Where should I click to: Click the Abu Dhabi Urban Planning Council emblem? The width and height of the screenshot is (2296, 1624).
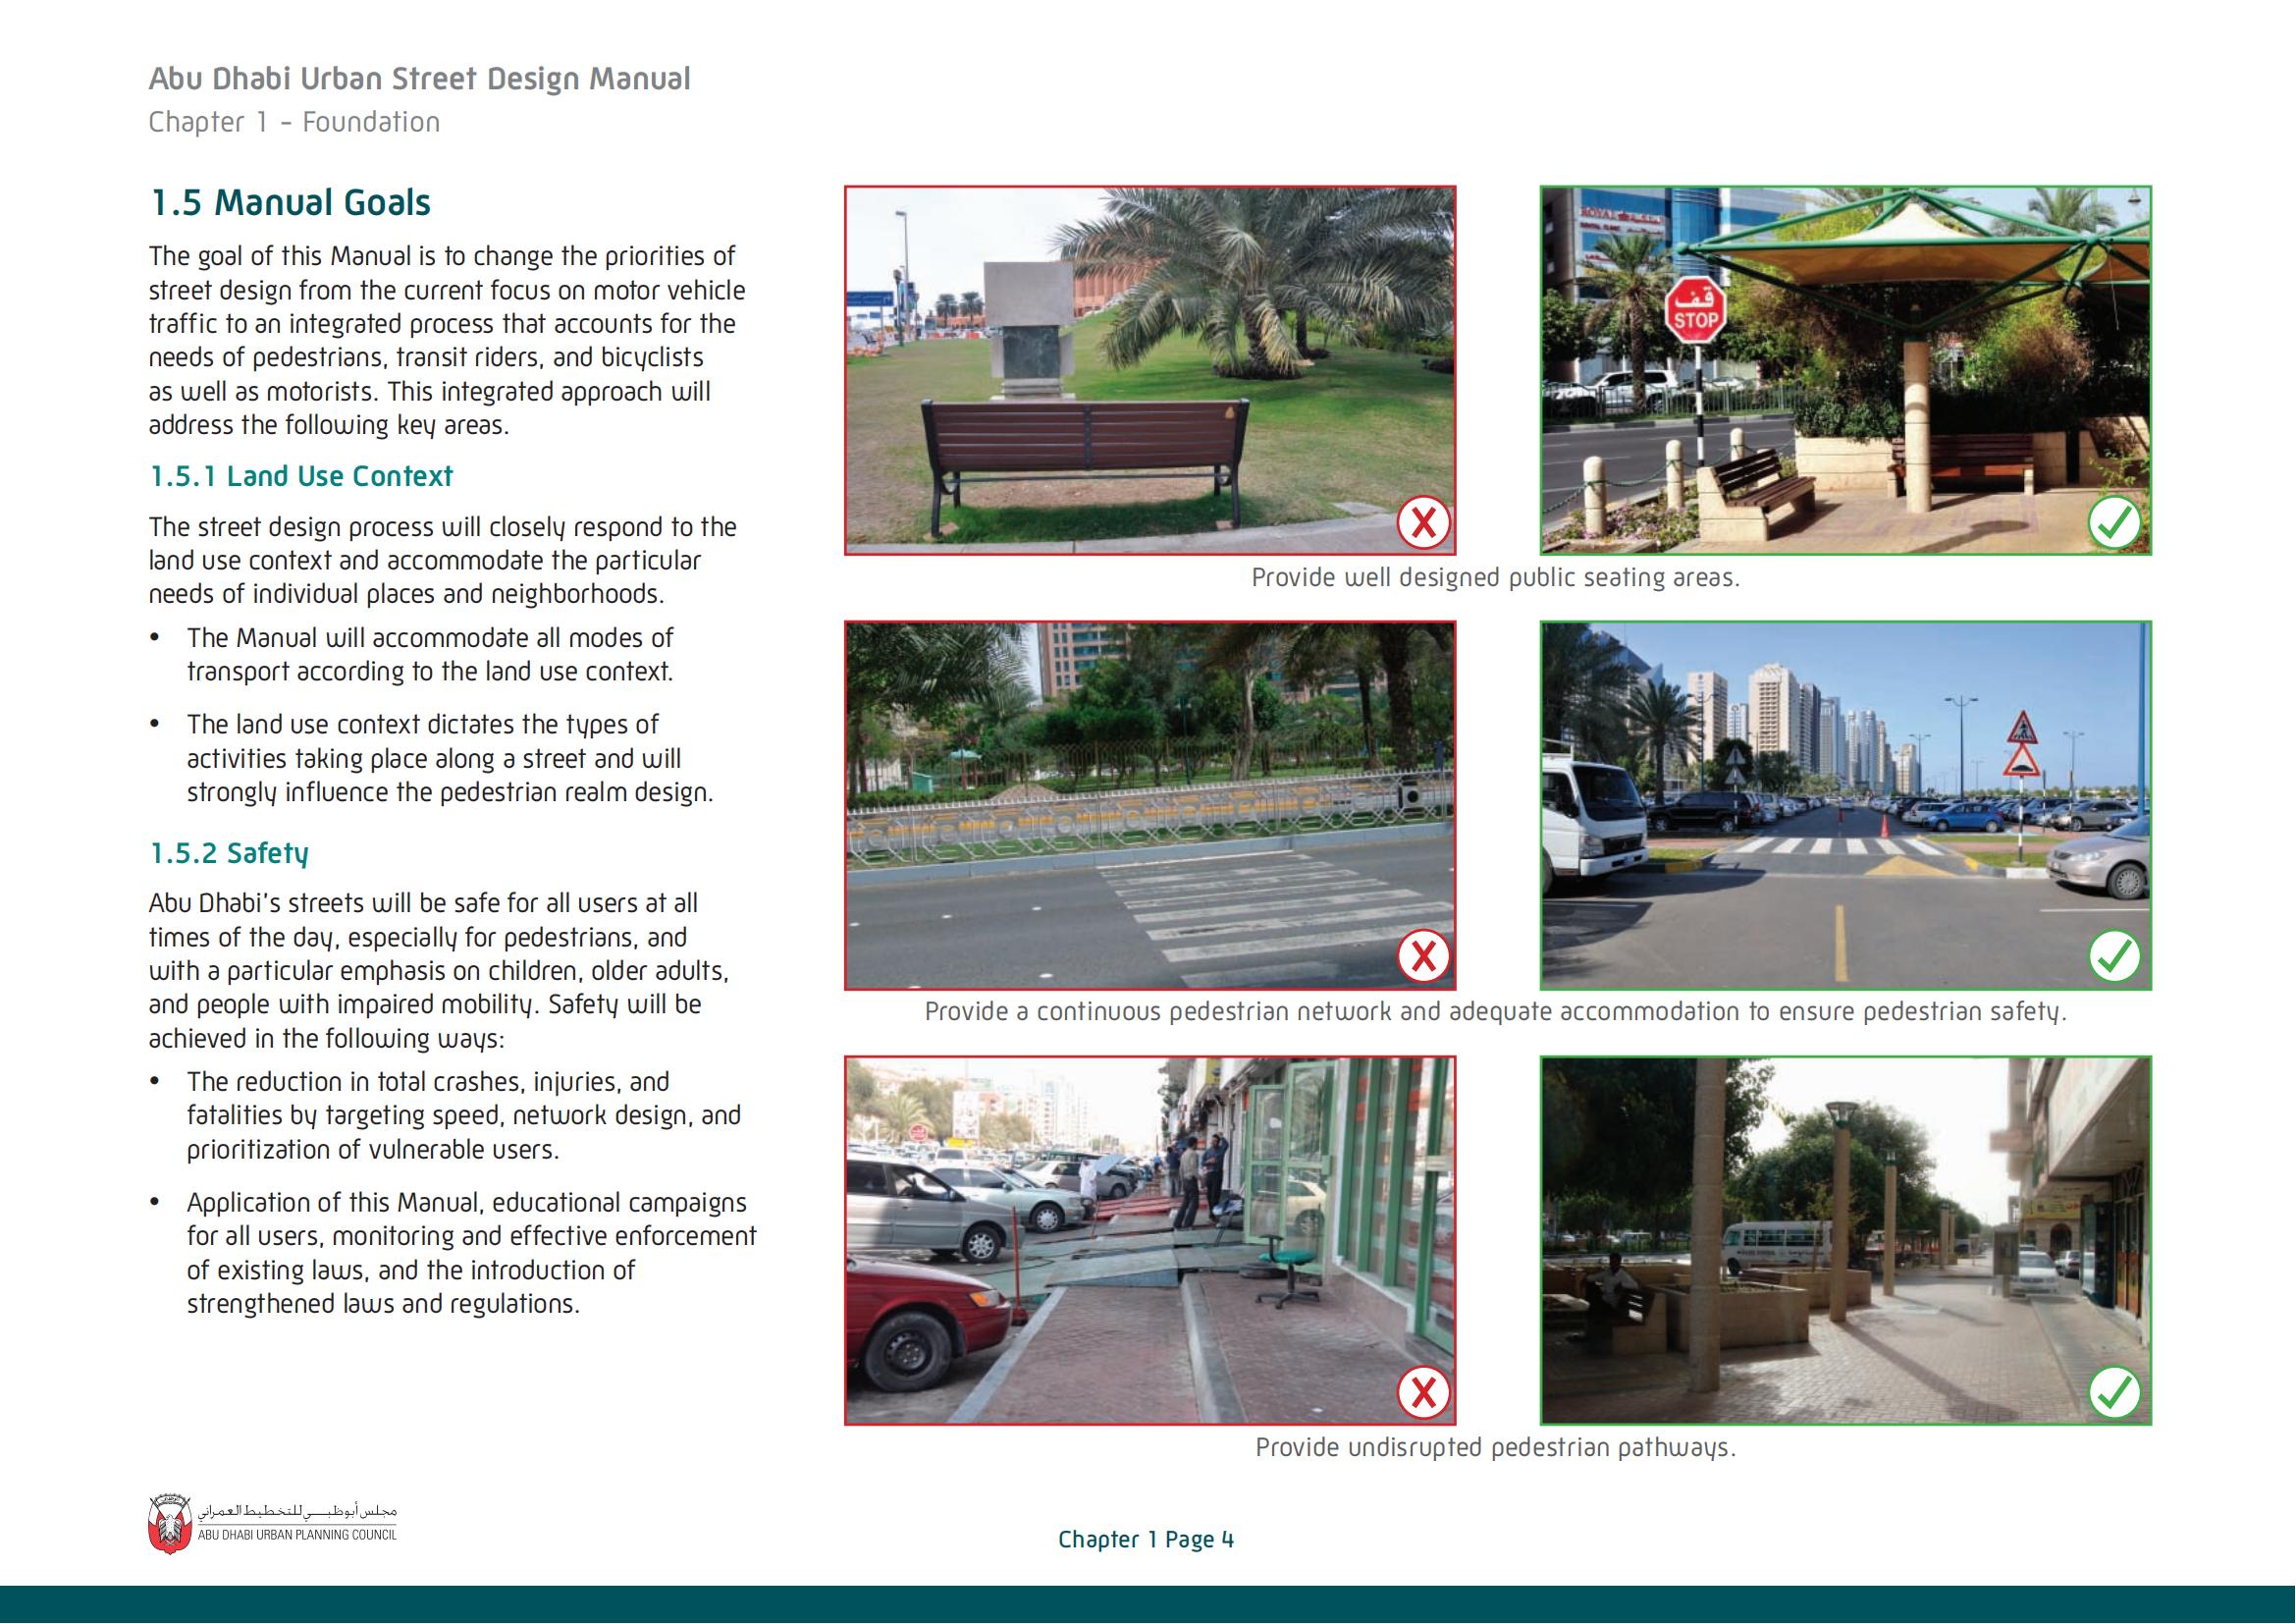(169, 1524)
